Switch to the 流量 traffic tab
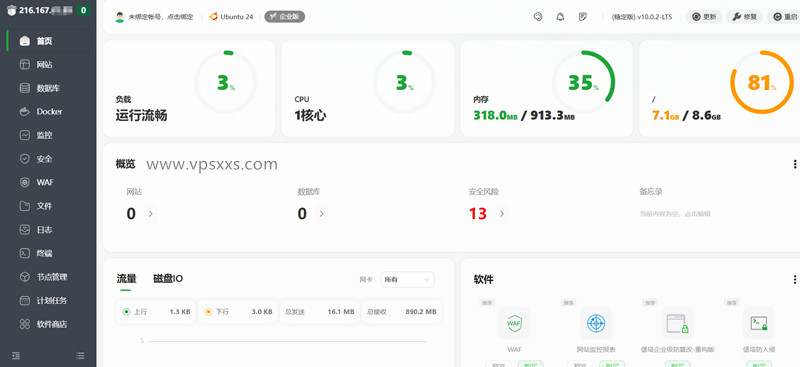This screenshot has width=800, height=367. pos(126,279)
